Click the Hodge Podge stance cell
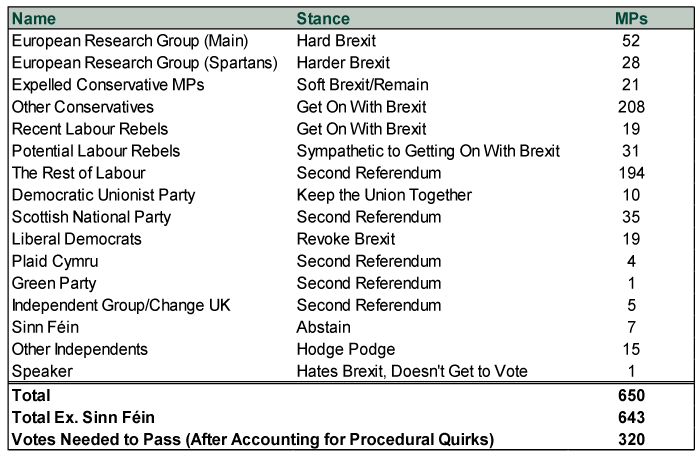The width and height of the screenshot is (700, 456). point(346,349)
